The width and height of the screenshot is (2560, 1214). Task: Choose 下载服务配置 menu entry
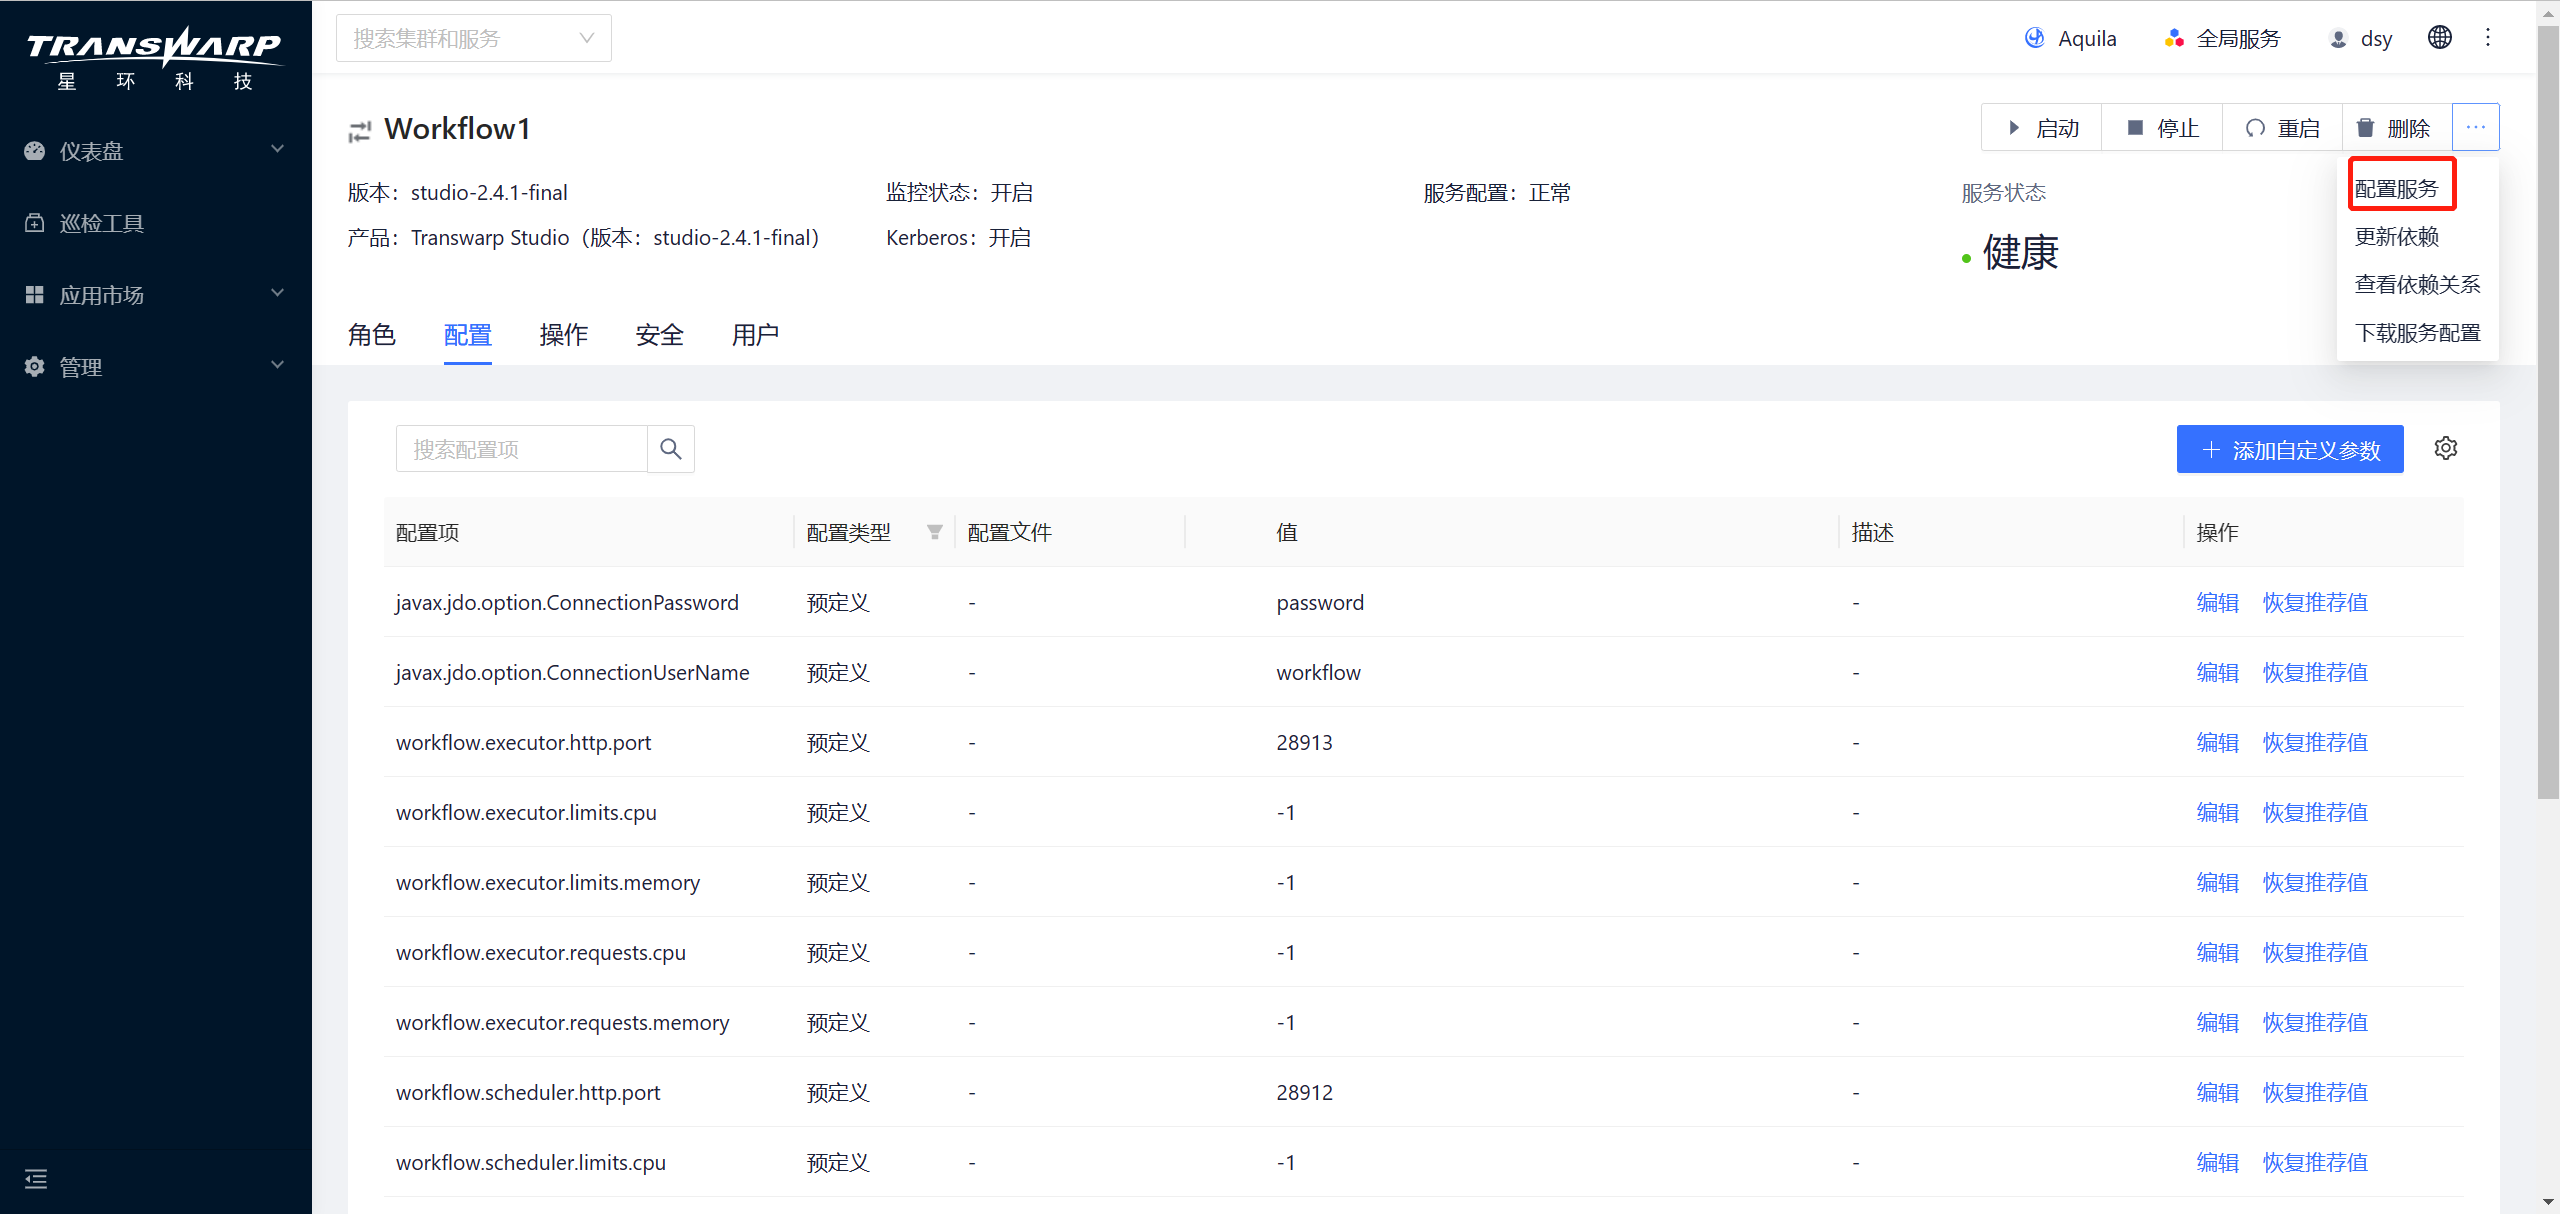tap(2417, 333)
